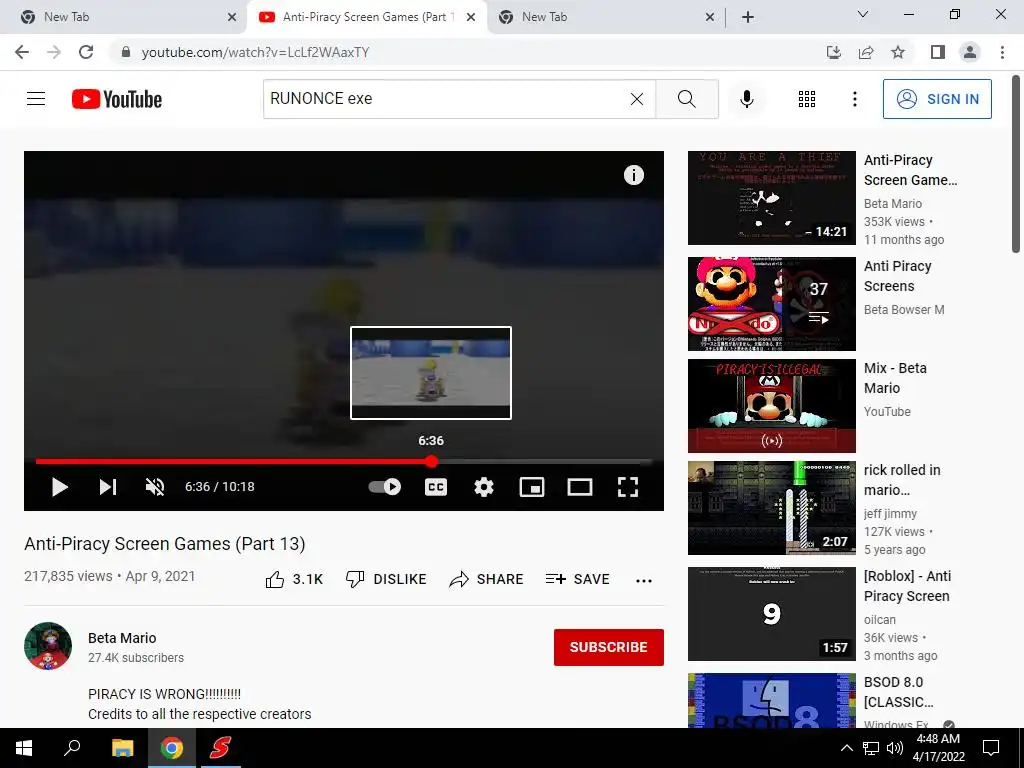Viewport: 1024px width, 768px height.
Task: Click the page vertical scrollbar
Action: coord(1016,164)
